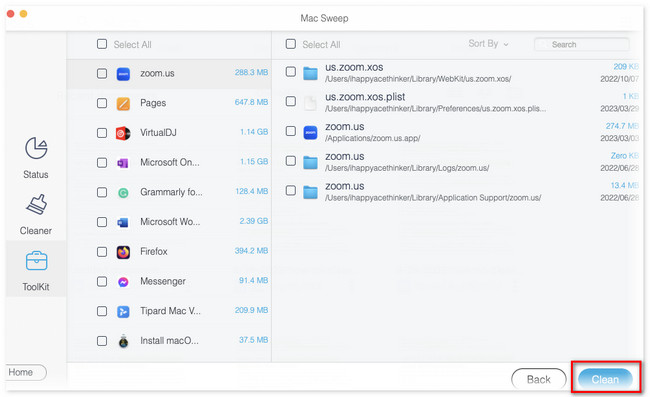650x397 pixels.
Task: Click the Home button
Action: tap(25, 372)
